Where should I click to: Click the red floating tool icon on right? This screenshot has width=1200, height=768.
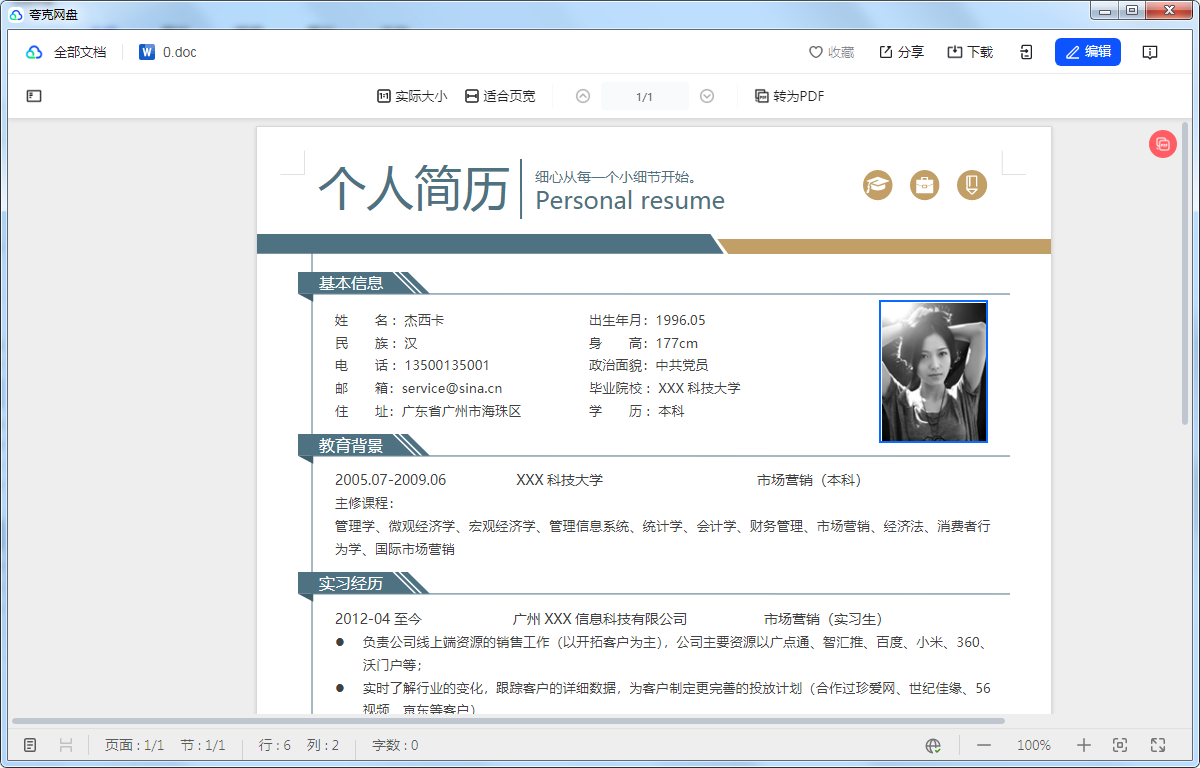coord(1162,144)
